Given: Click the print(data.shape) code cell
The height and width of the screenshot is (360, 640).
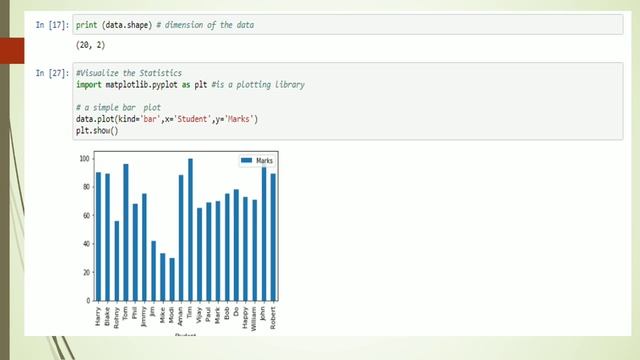Looking at the screenshot, I should coord(348,24).
